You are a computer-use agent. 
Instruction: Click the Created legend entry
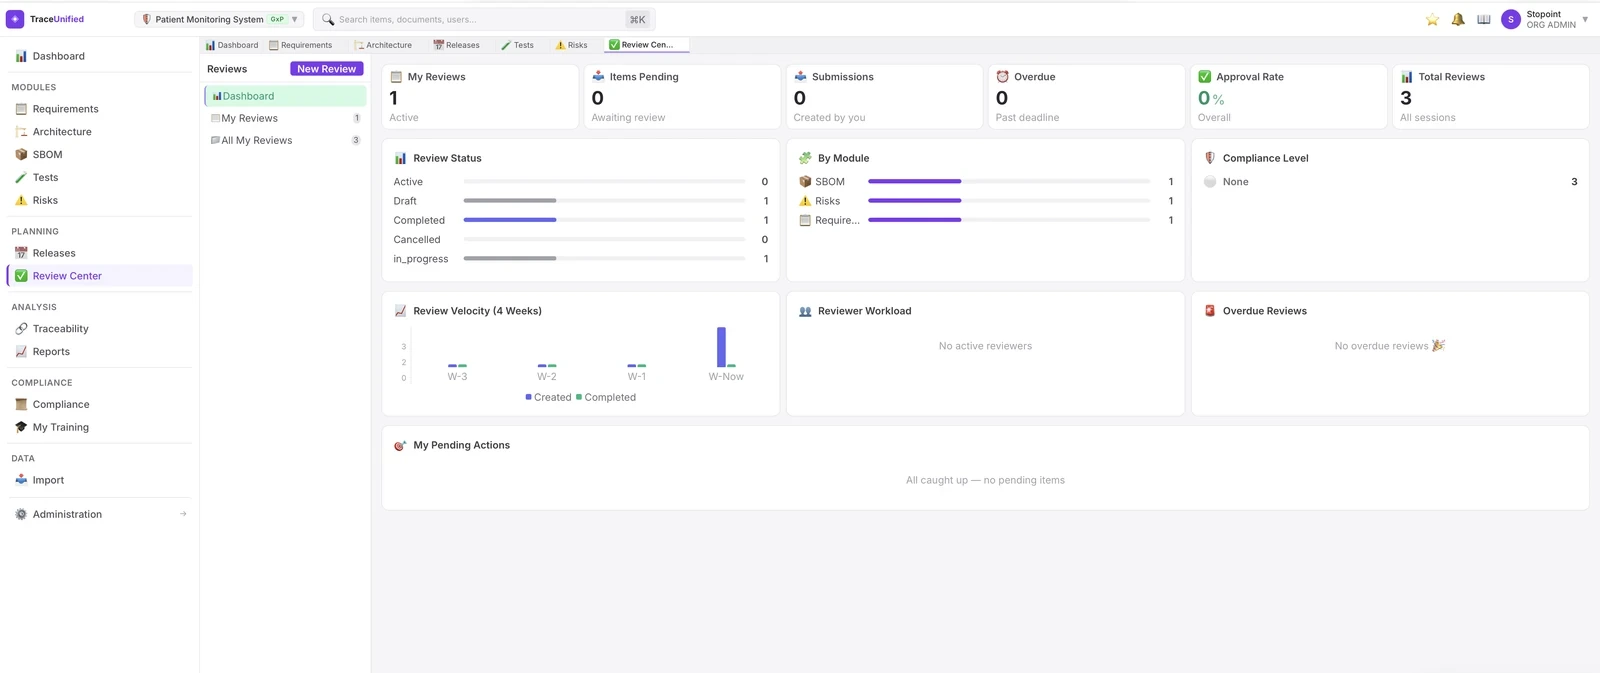[549, 397]
